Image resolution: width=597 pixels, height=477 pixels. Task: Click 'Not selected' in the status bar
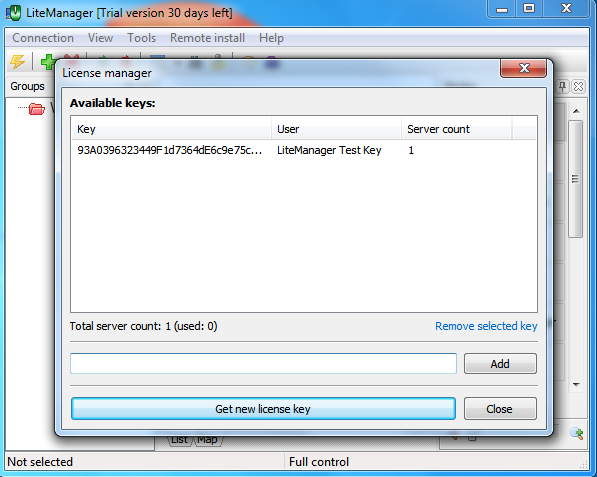[40, 462]
